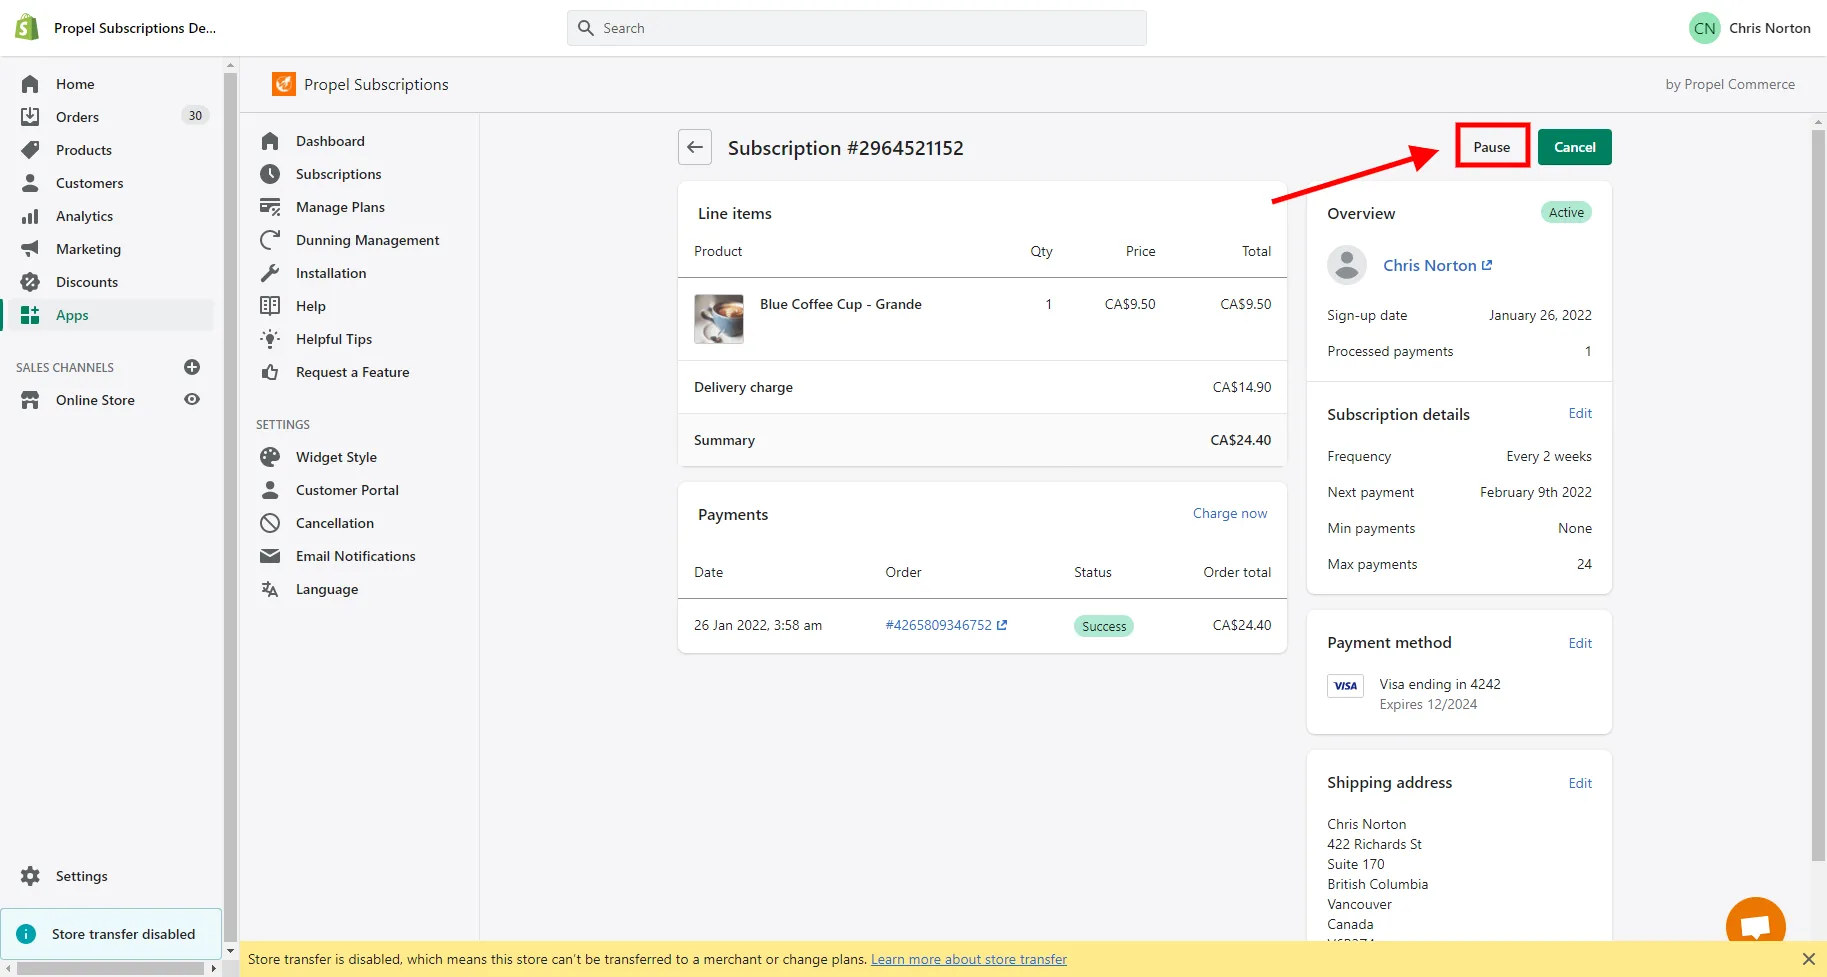Open Chris Norton customer link

(1437, 265)
